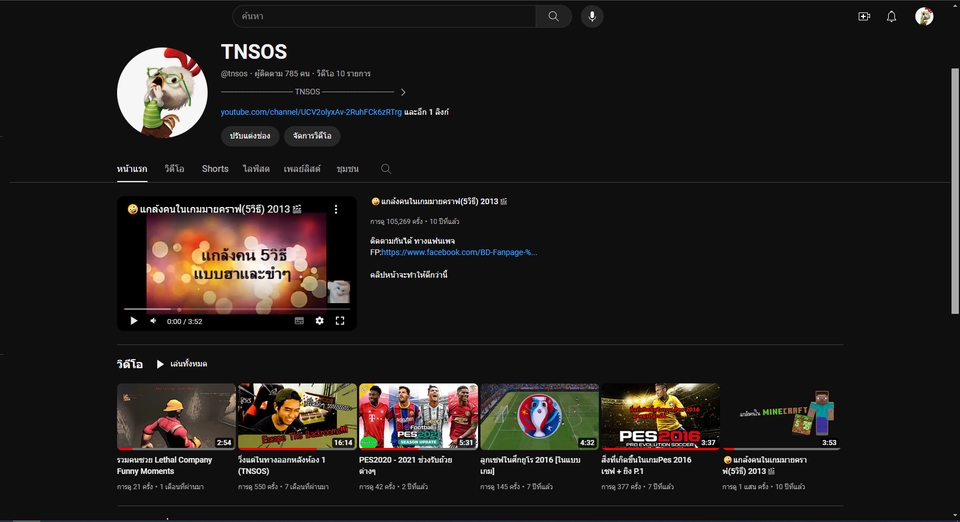Switch to the Shorts tab
This screenshot has height=522, width=960.
pyautogui.click(x=215, y=169)
